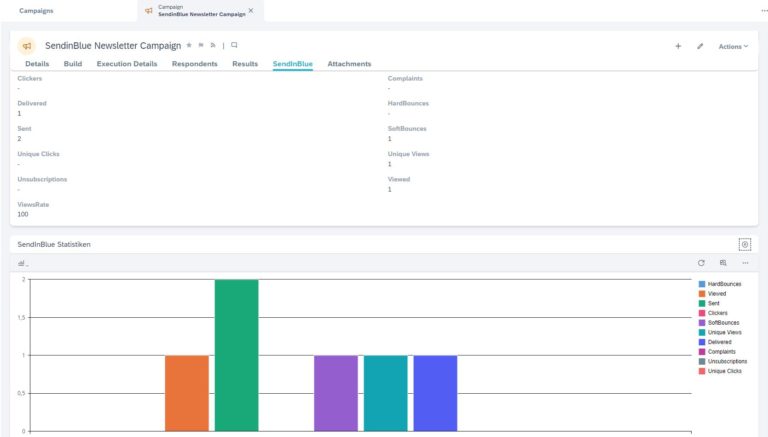Close the SendinBlue Newsletter Campaign tab
The image size is (768, 437).
[251, 10]
